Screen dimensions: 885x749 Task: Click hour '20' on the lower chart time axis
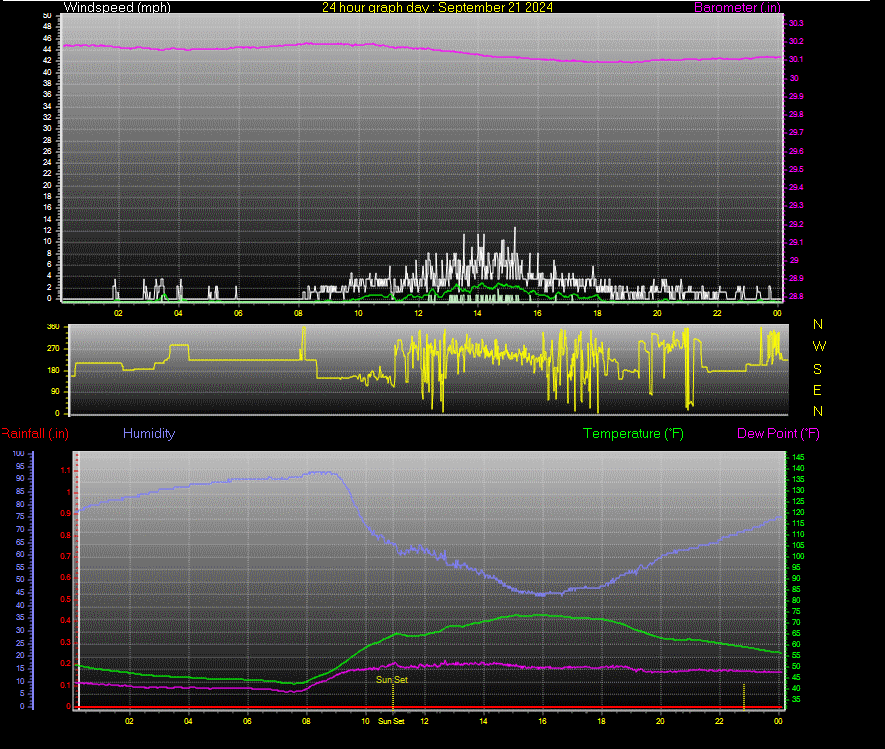click(x=660, y=721)
